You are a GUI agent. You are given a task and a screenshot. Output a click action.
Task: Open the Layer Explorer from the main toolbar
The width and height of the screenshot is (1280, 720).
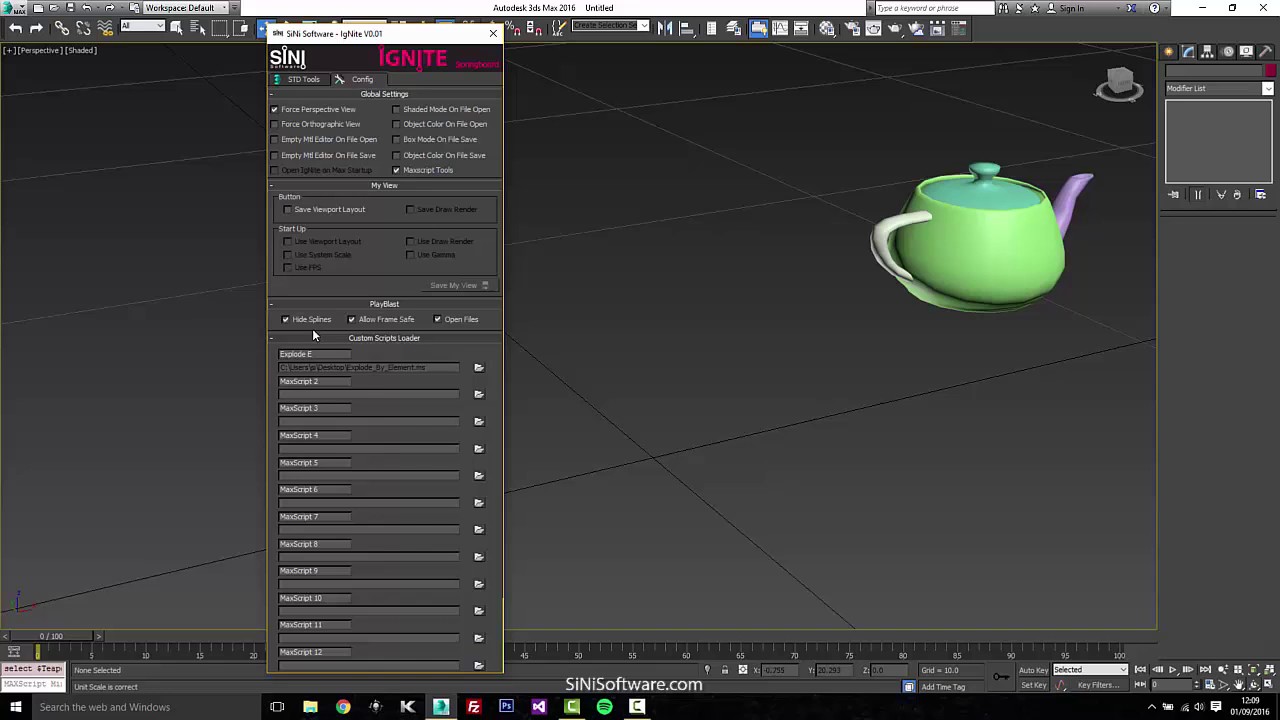tap(735, 28)
